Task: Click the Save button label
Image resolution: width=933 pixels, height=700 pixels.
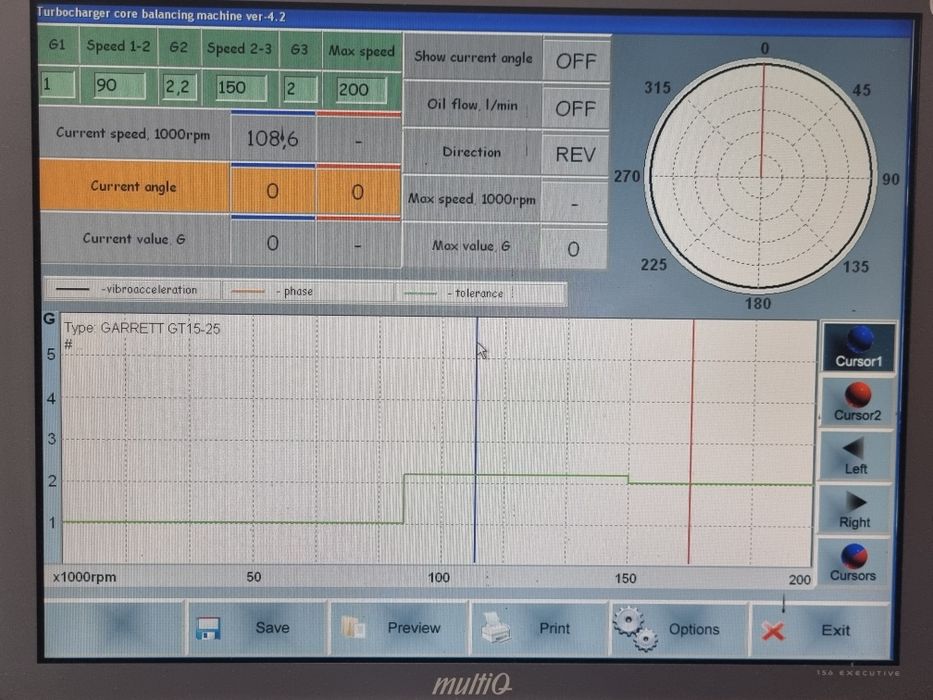Action: (x=273, y=628)
